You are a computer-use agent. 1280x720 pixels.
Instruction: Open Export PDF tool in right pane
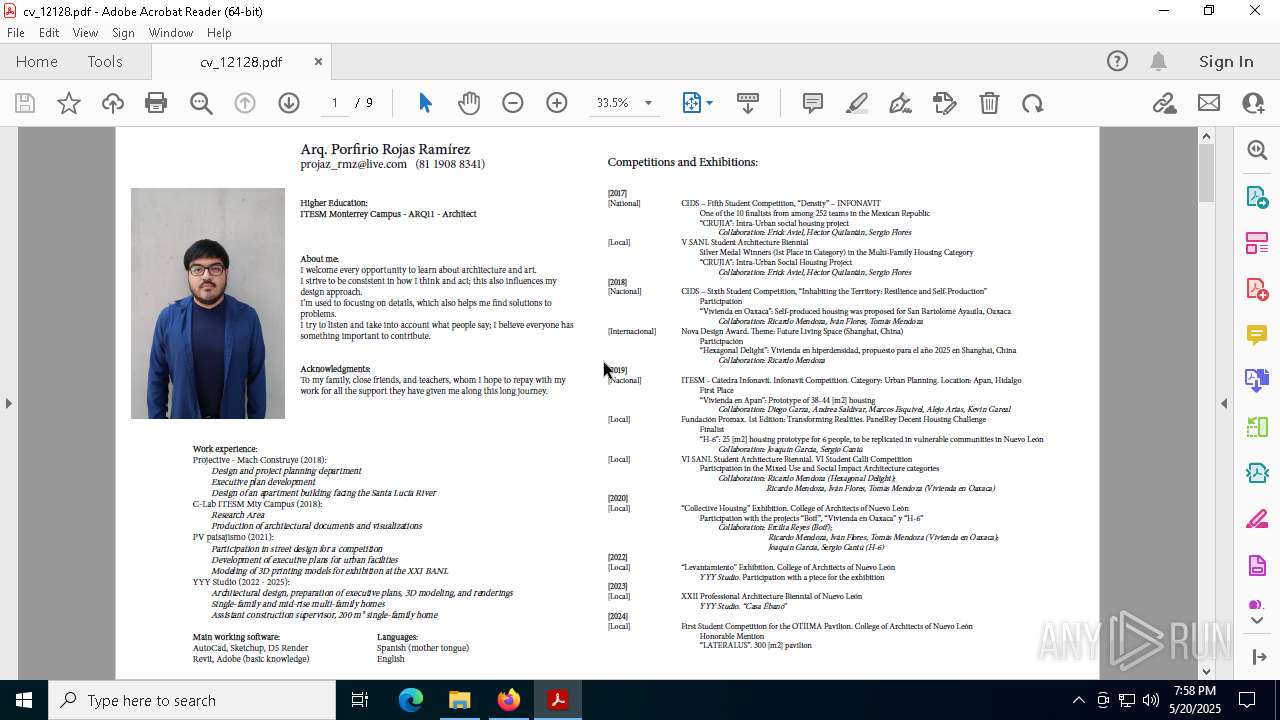[x=1257, y=196]
